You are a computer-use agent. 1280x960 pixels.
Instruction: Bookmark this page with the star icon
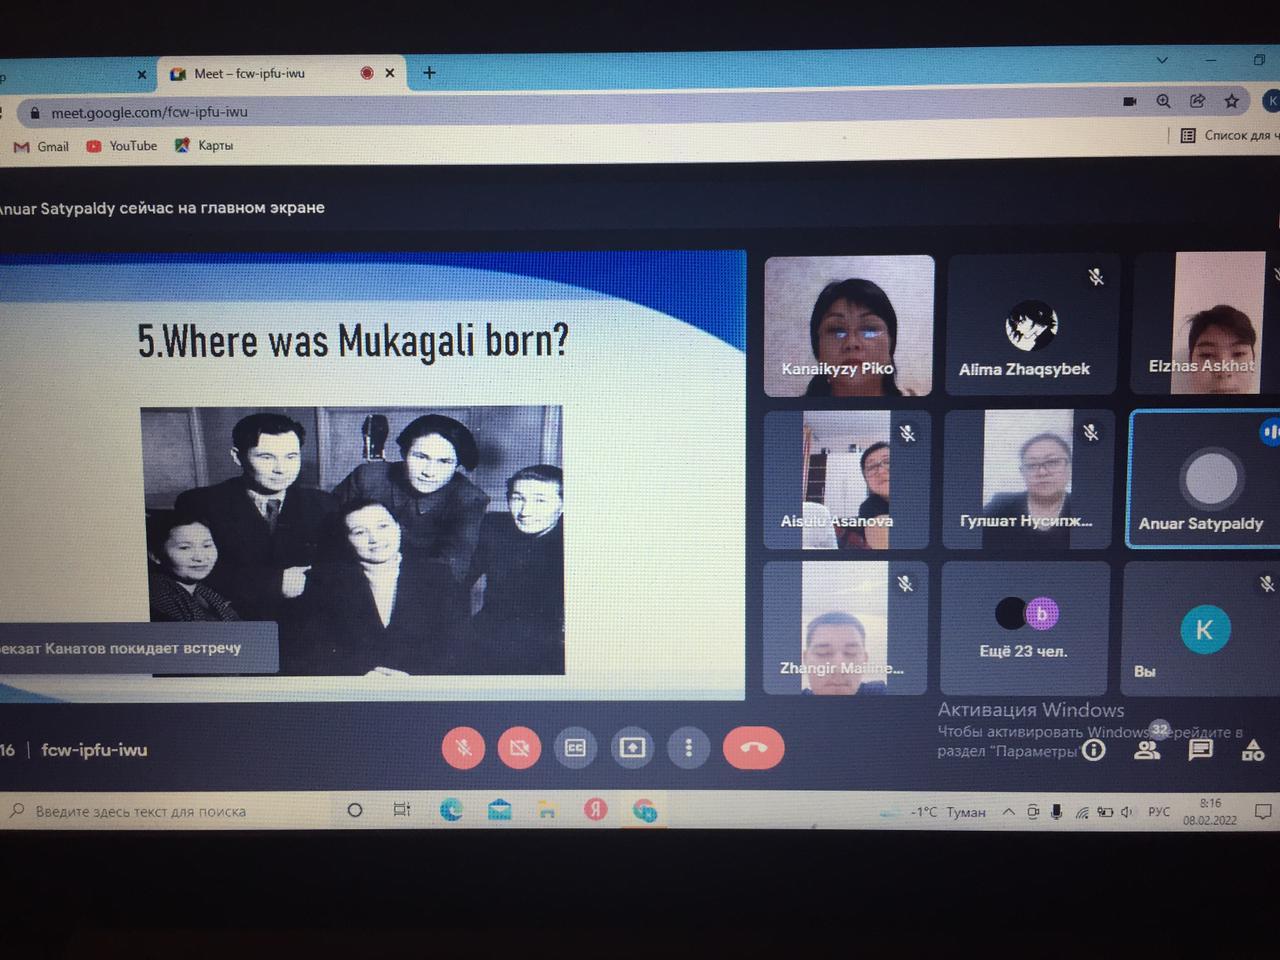click(1232, 101)
